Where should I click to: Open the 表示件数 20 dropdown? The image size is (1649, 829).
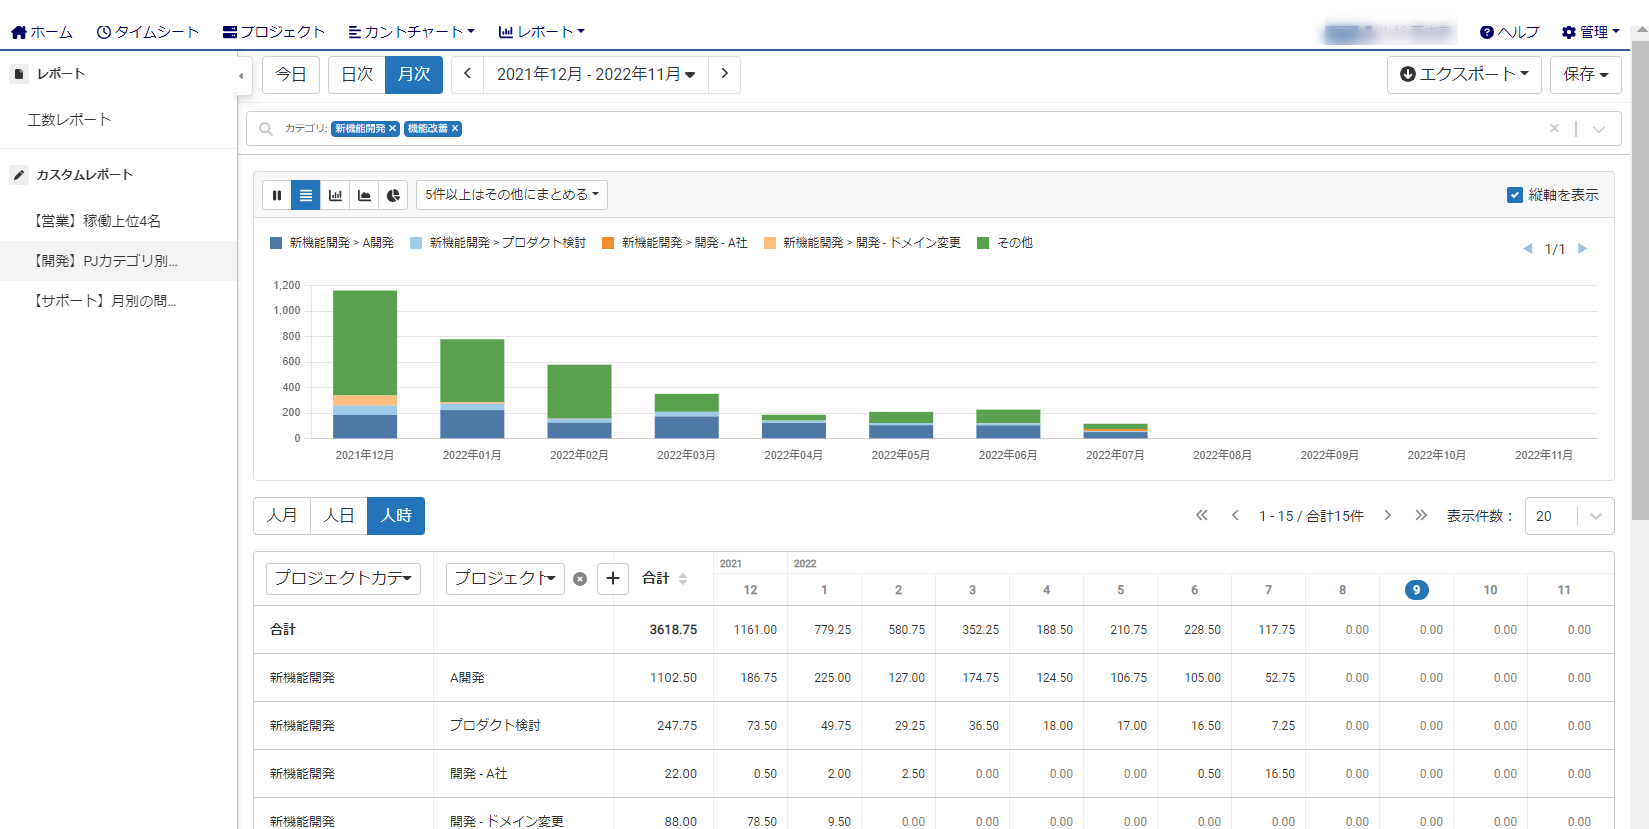[1569, 516]
